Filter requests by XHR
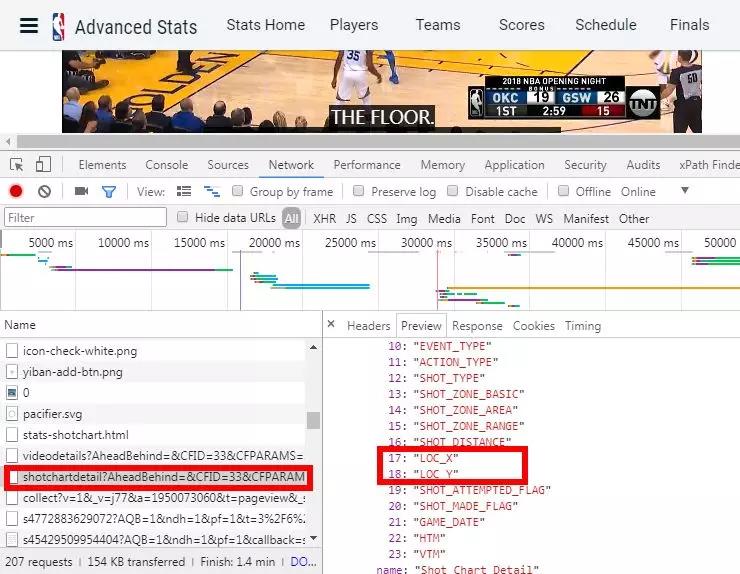The image size is (740, 574). pyautogui.click(x=325, y=219)
